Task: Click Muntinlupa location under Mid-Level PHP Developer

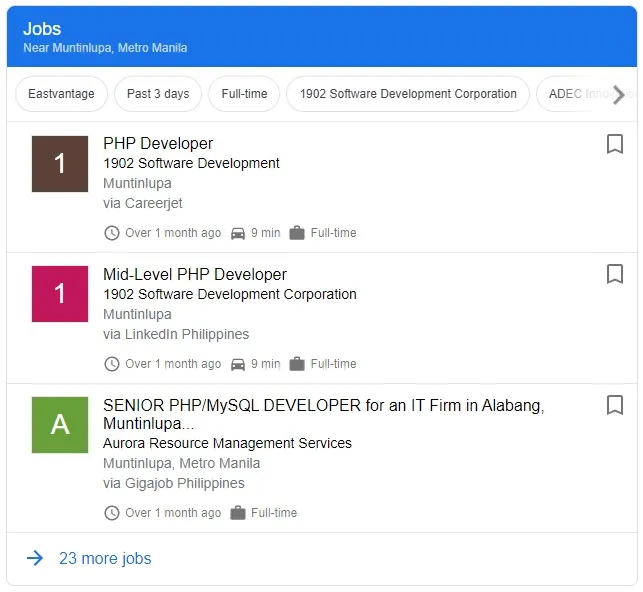Action: point(137,314)
